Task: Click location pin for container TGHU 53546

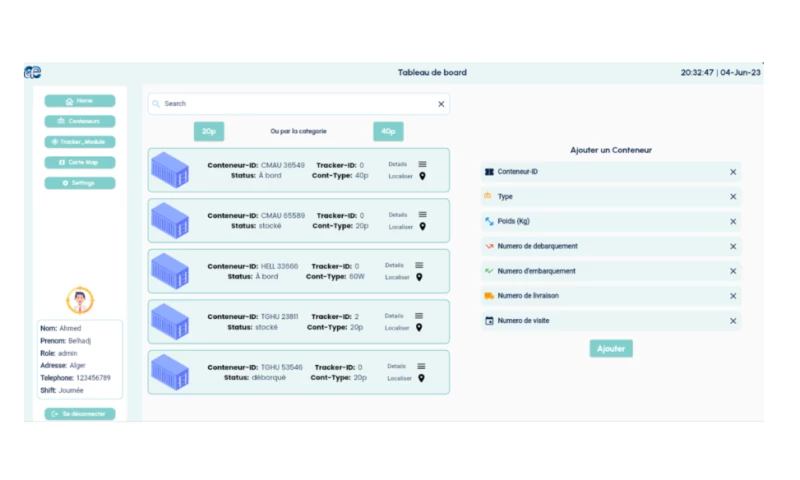Action: [x=422, y=378]
